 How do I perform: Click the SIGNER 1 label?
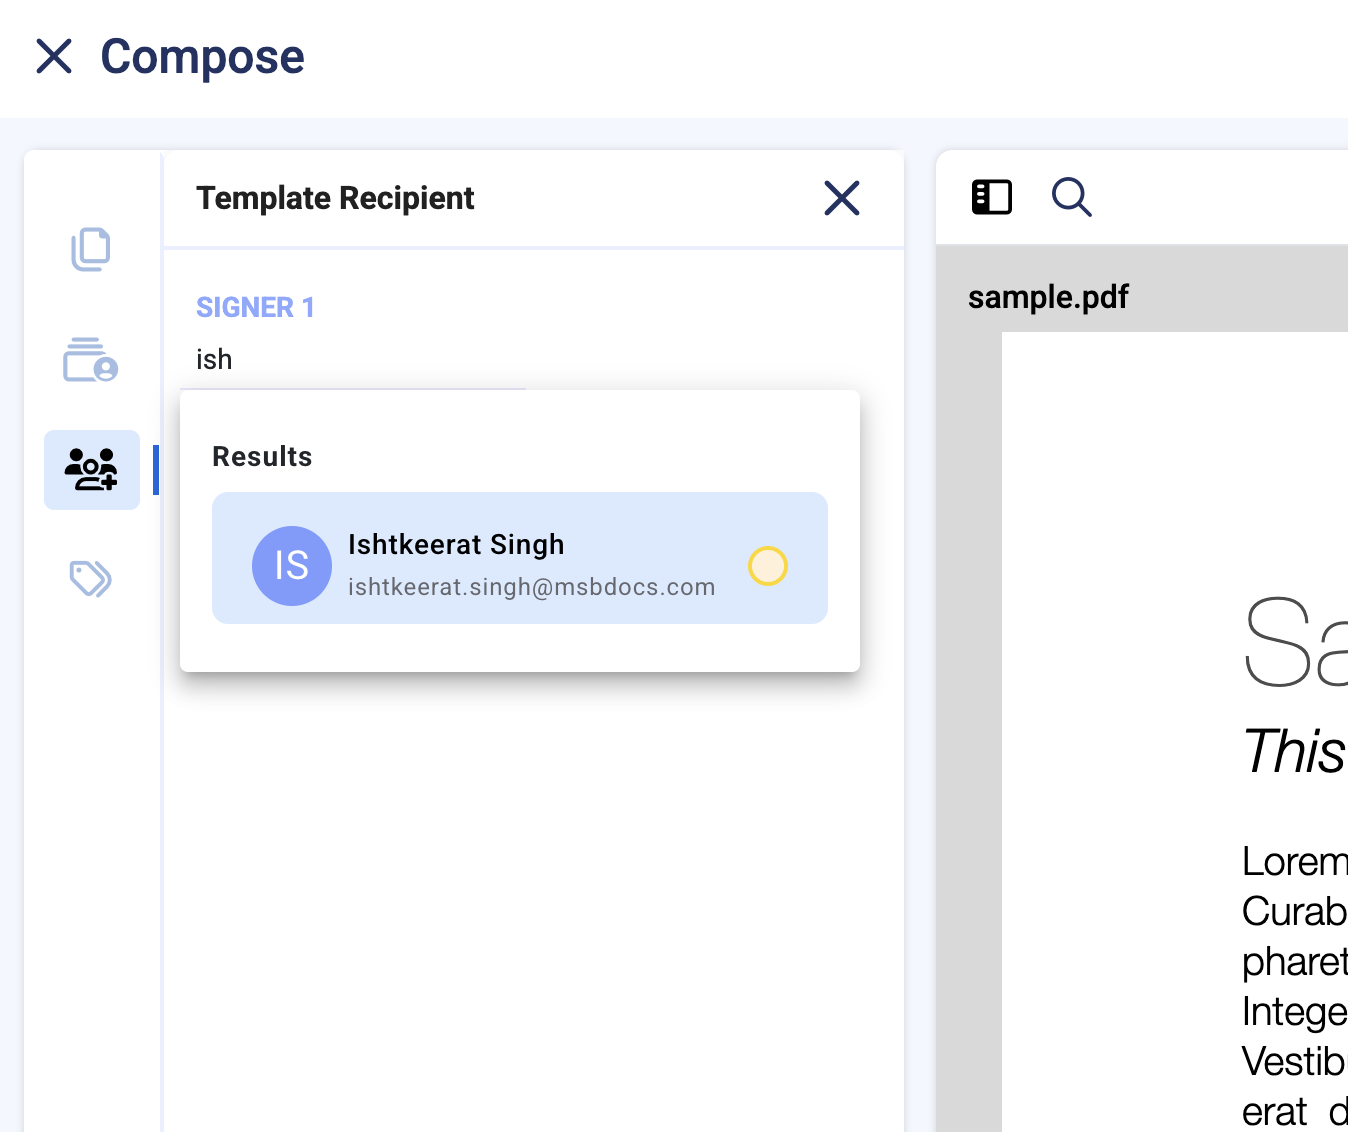pos(255,307)
